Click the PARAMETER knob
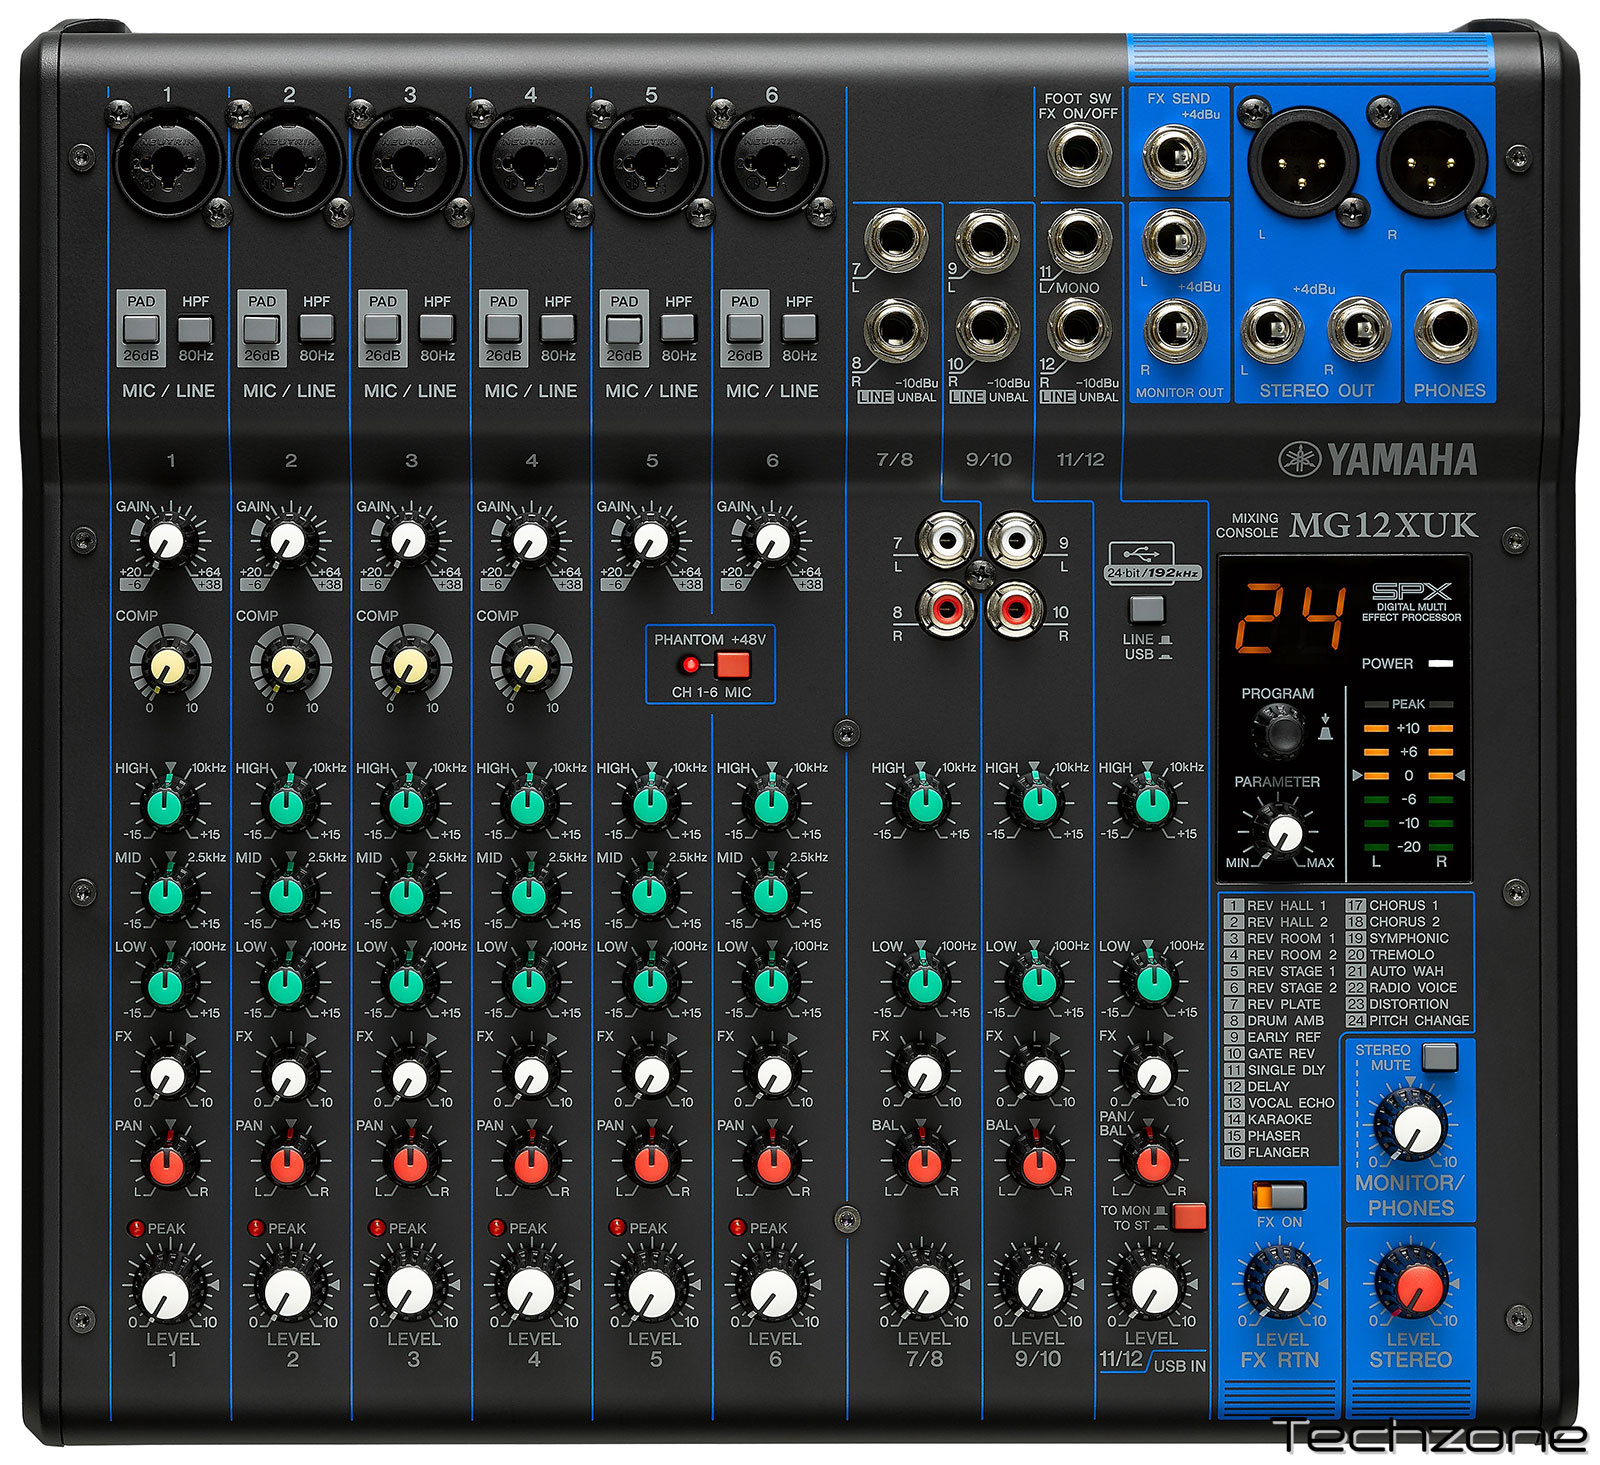This screenshot has width=1600, height=1465. (1284, 832)
